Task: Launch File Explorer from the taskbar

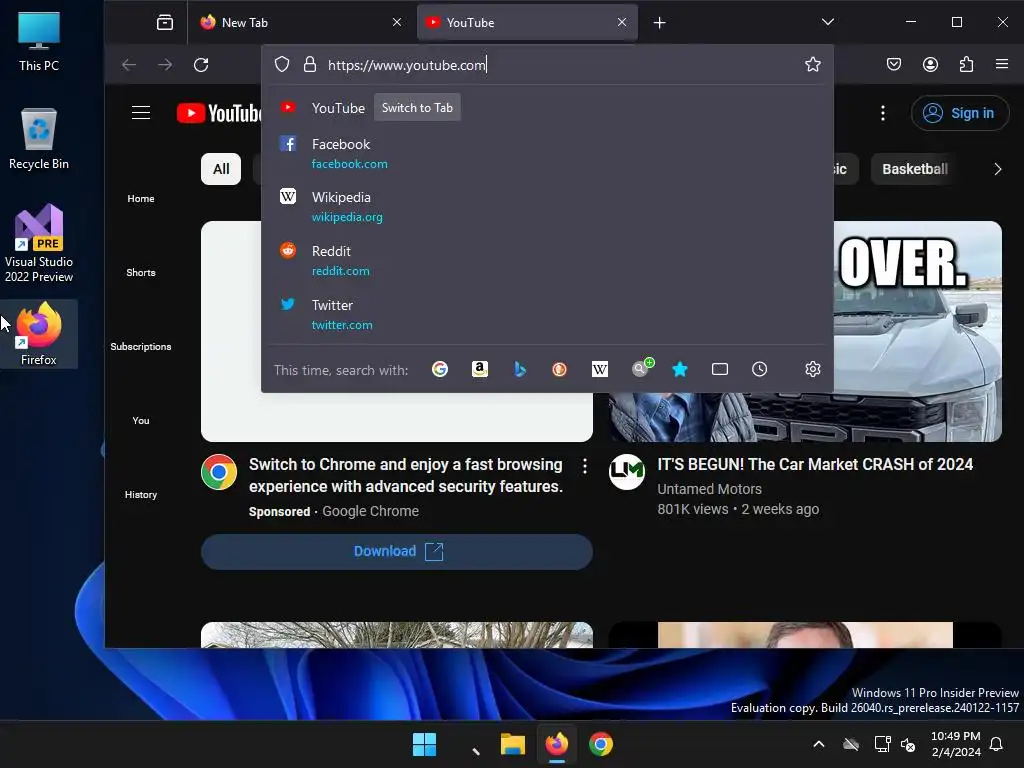Action: point(513,744)
